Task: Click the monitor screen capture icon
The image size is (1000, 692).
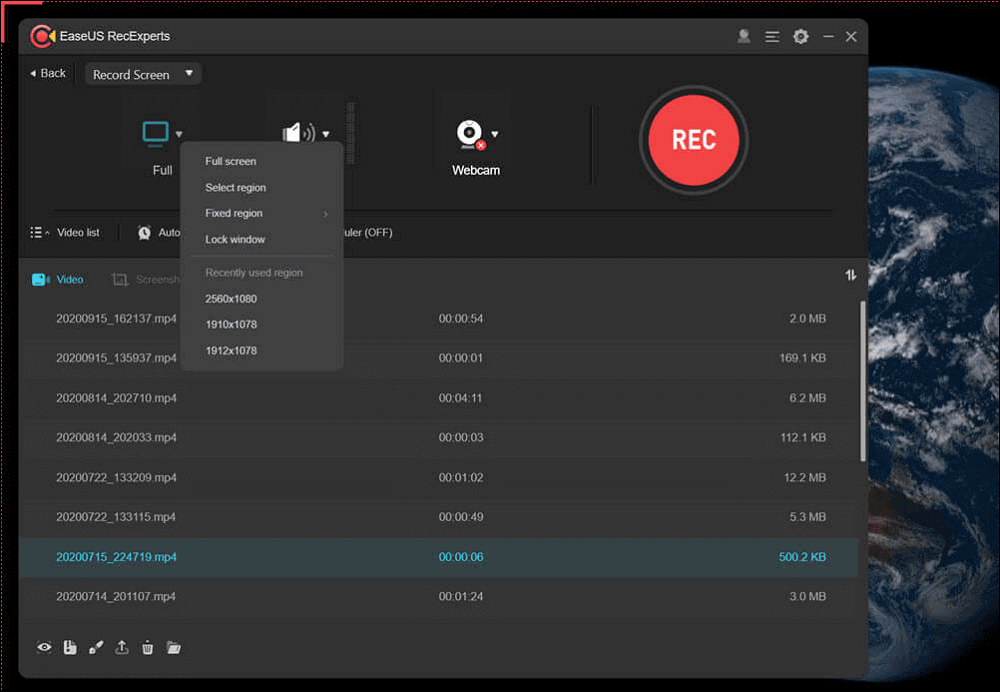Action: tap(156, 133)
